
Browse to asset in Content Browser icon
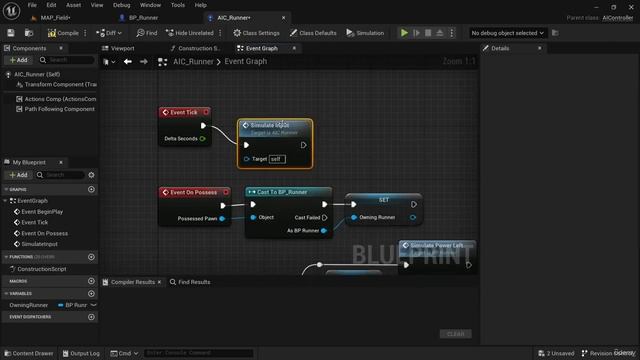[x=29, y=33]
